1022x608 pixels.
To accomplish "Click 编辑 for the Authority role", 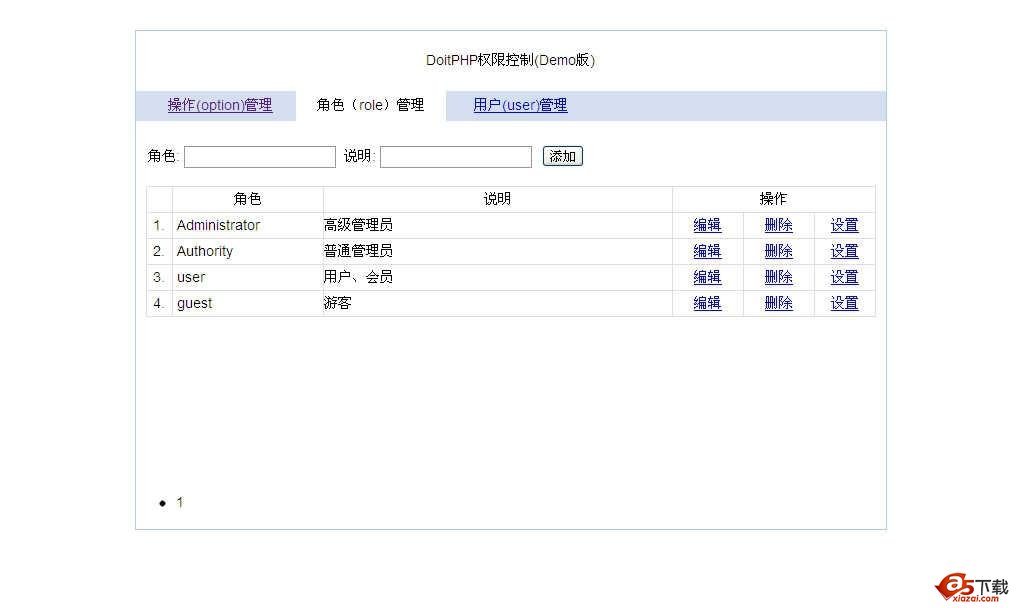I will point(707,251).
